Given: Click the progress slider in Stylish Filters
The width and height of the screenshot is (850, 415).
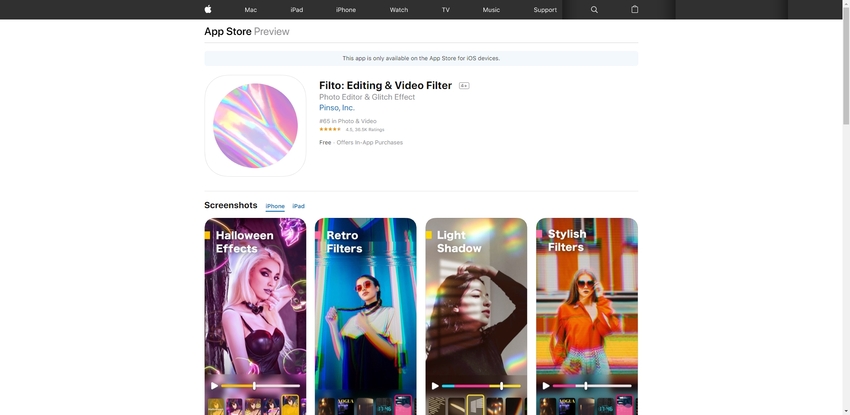Looking at the screenshot, I should (592, 386).
